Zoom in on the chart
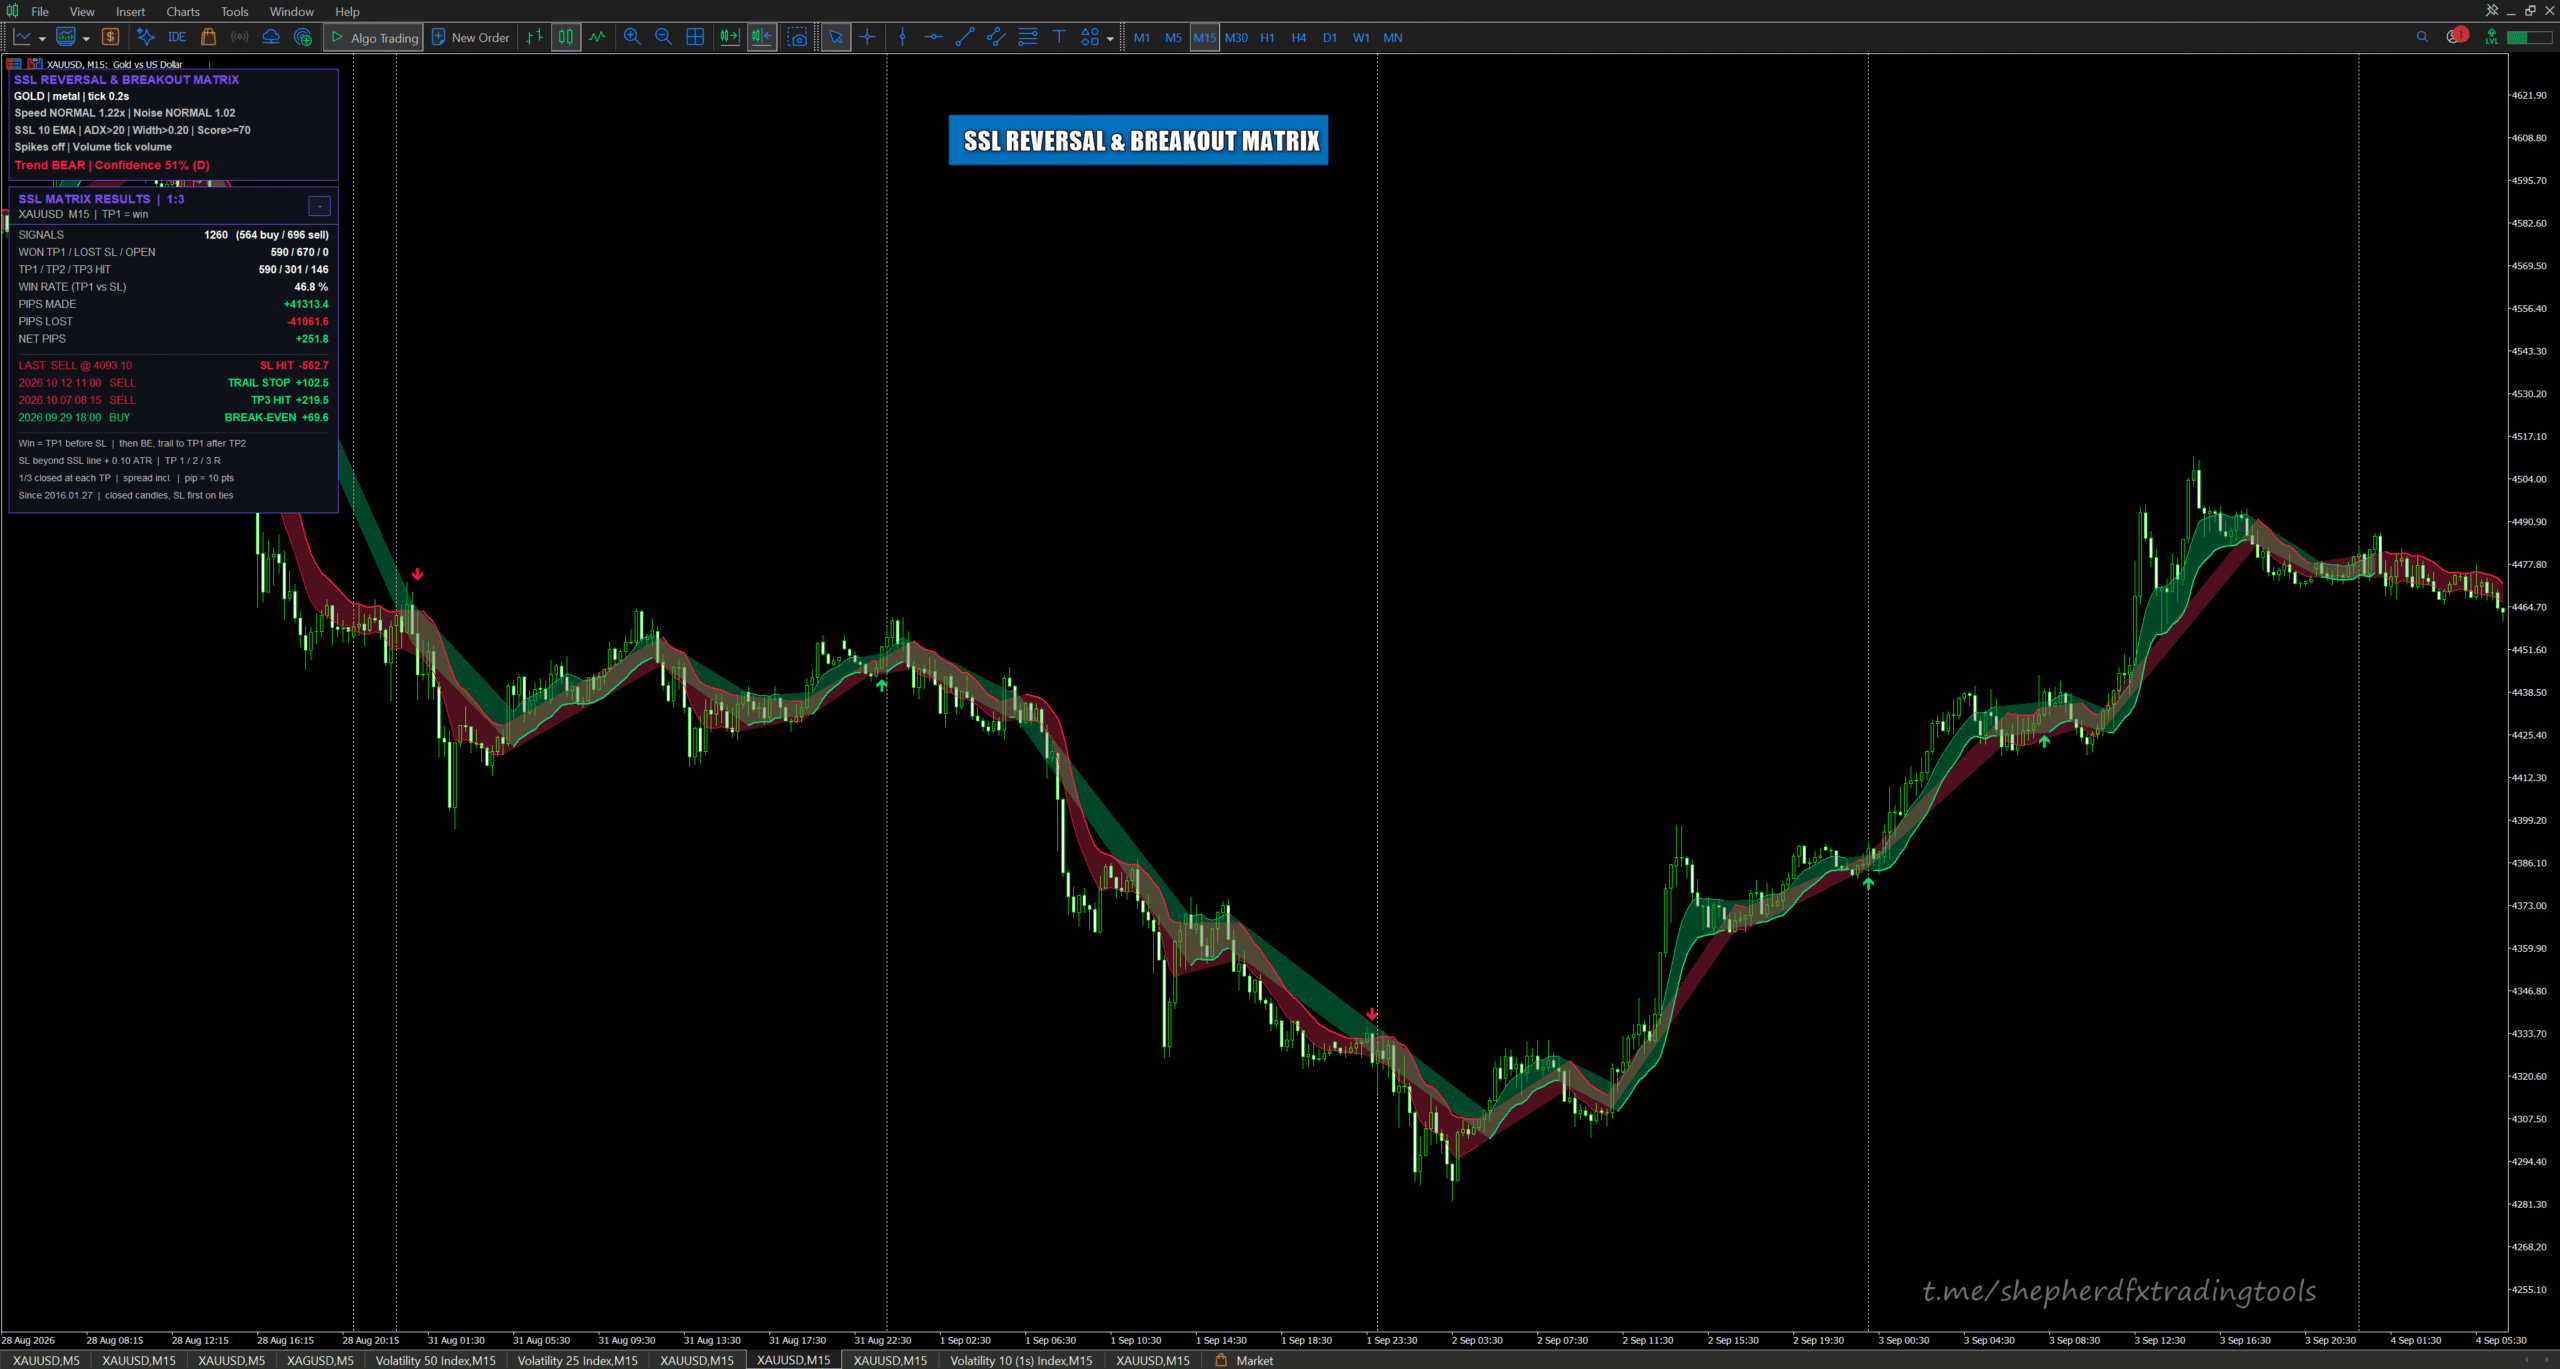 (632, 37)
